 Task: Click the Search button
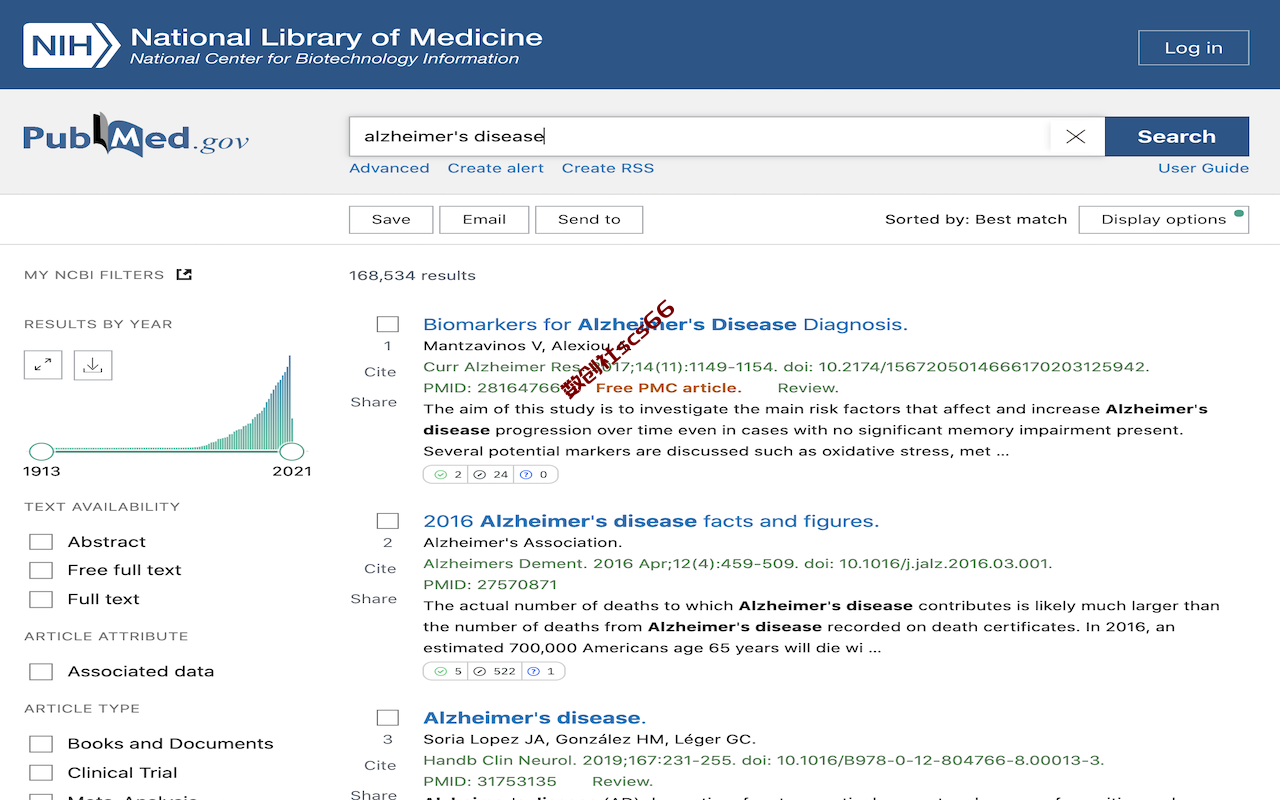click(x=1177, y=136)
